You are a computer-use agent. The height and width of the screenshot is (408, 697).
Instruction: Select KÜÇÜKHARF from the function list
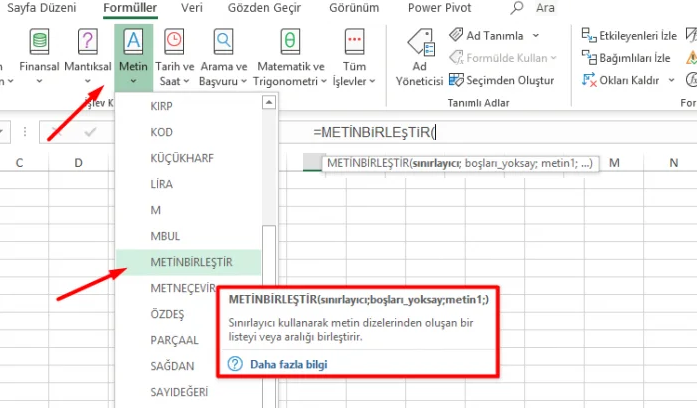181,158
